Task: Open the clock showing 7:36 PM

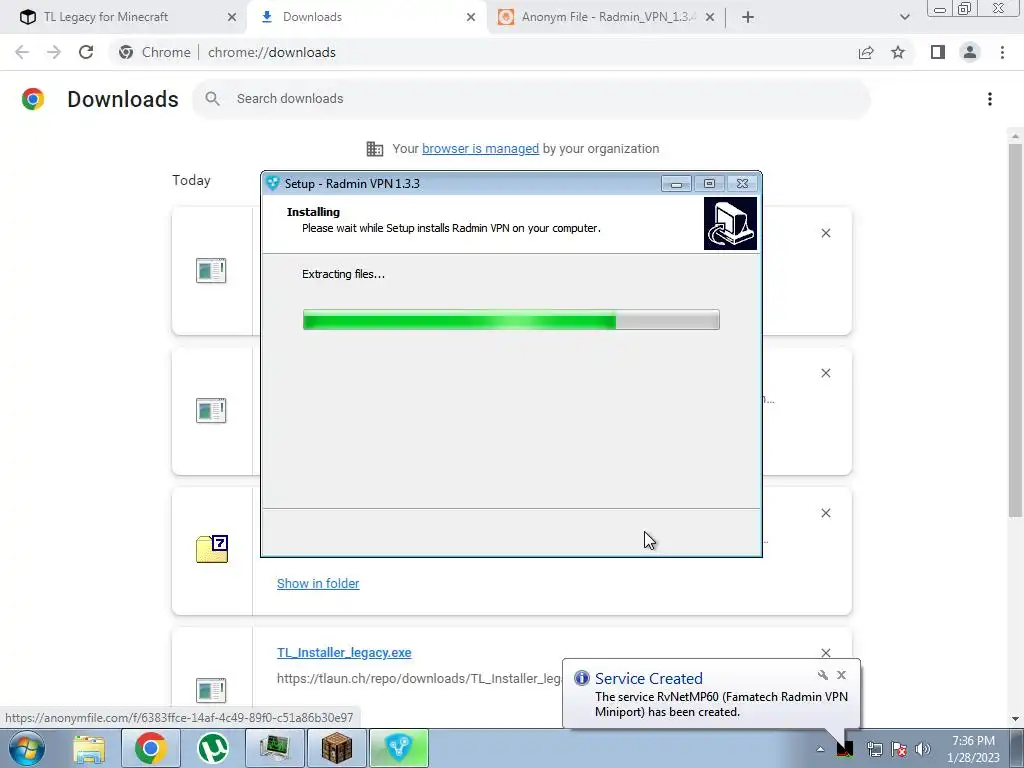Action: pos(973,749)
